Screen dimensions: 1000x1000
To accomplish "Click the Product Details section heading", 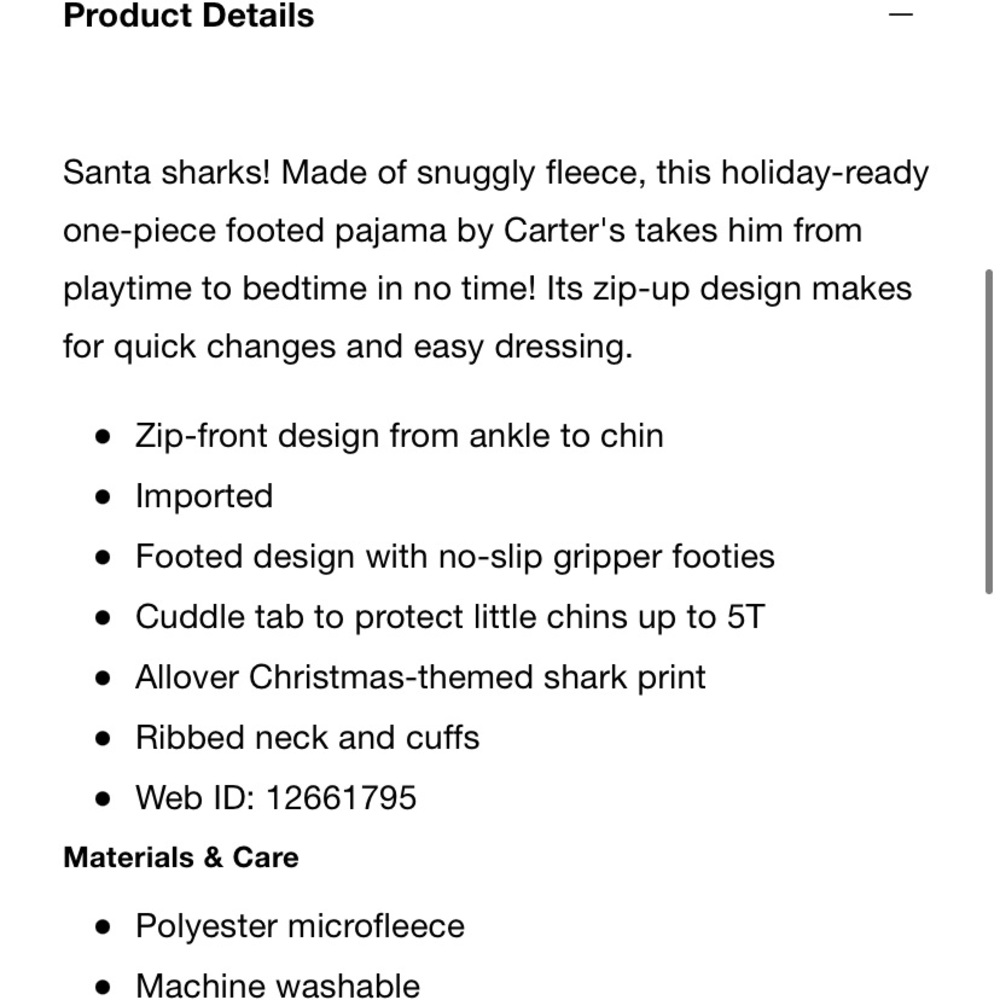I will [x=189, y=15].
